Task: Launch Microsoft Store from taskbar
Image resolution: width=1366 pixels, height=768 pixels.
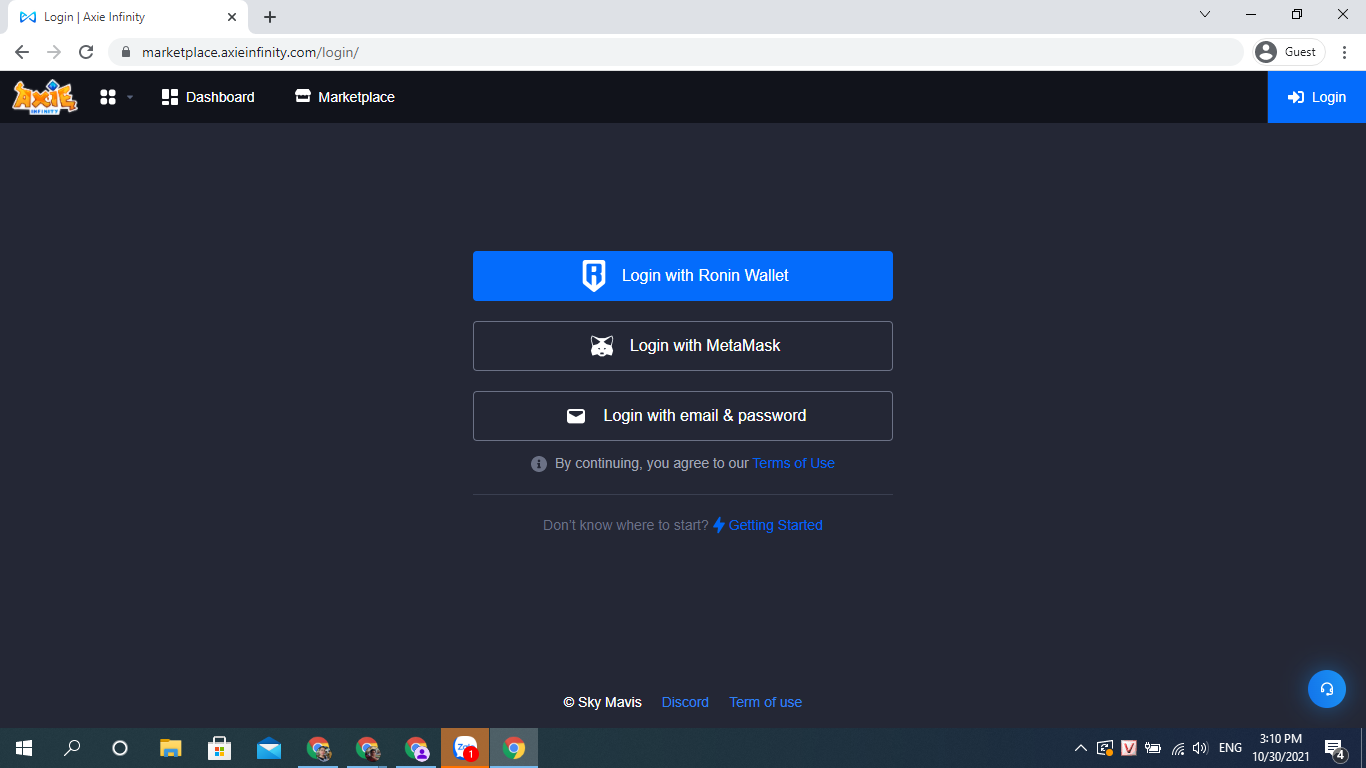Action: tap(220, 748)
